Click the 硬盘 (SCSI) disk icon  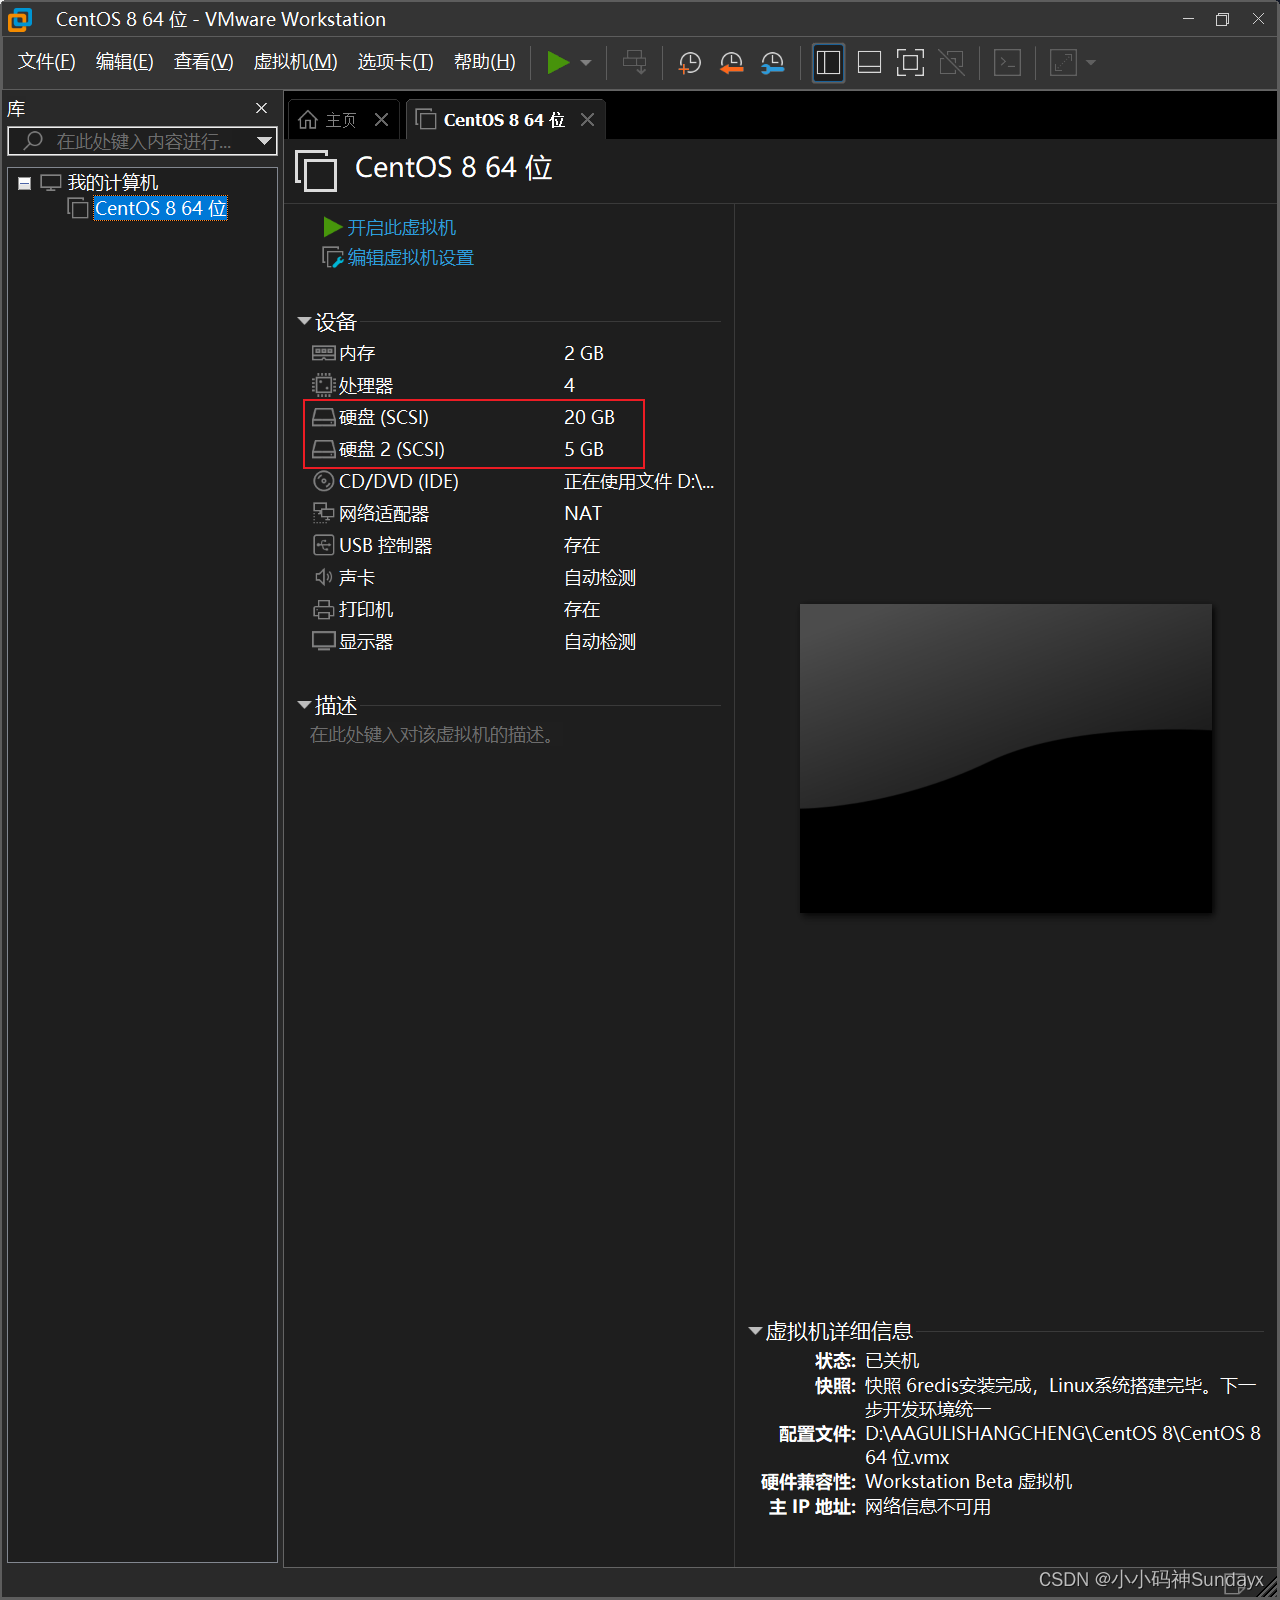(323, 417)
